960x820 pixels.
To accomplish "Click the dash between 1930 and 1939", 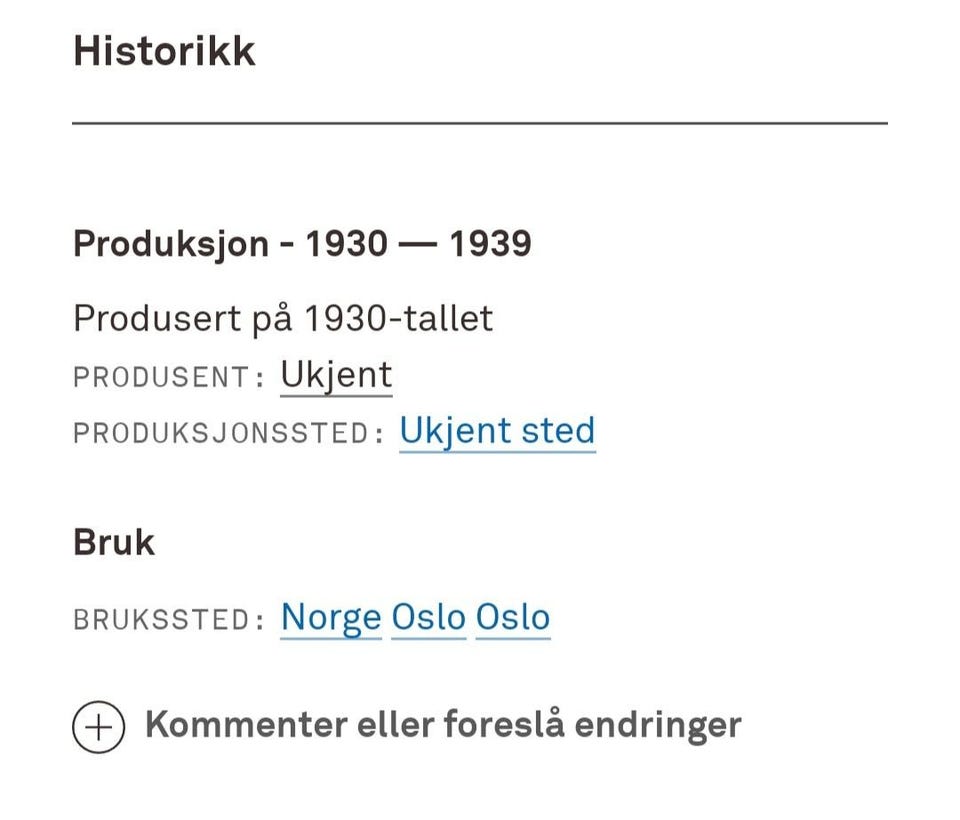I will (418, 244).
